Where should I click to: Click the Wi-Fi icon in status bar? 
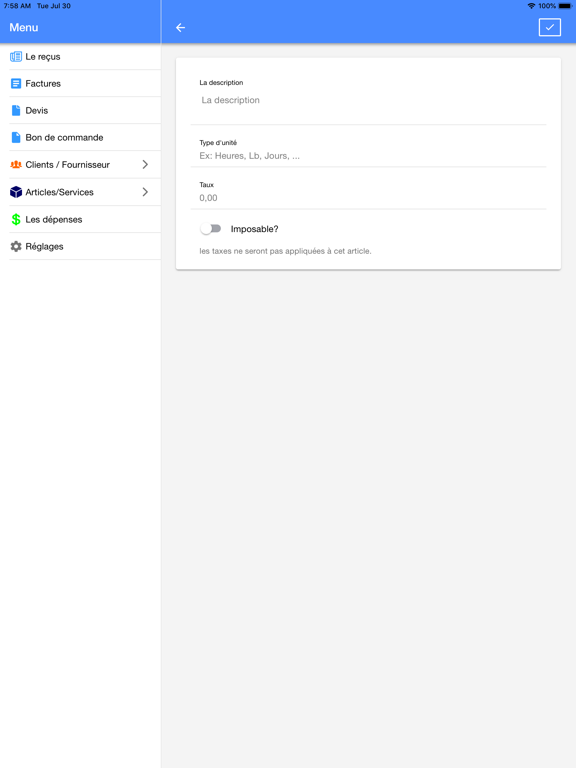click(531, 6)
